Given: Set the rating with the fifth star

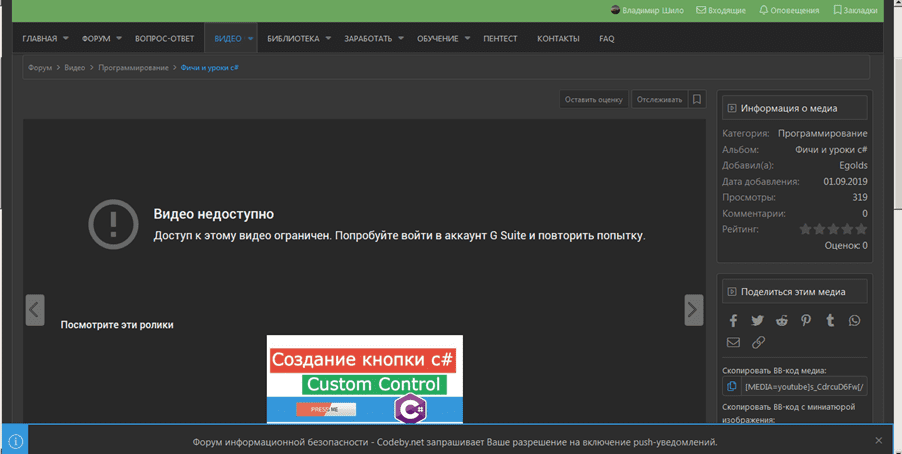Looking at the screenshot, I should coord(861,229).
